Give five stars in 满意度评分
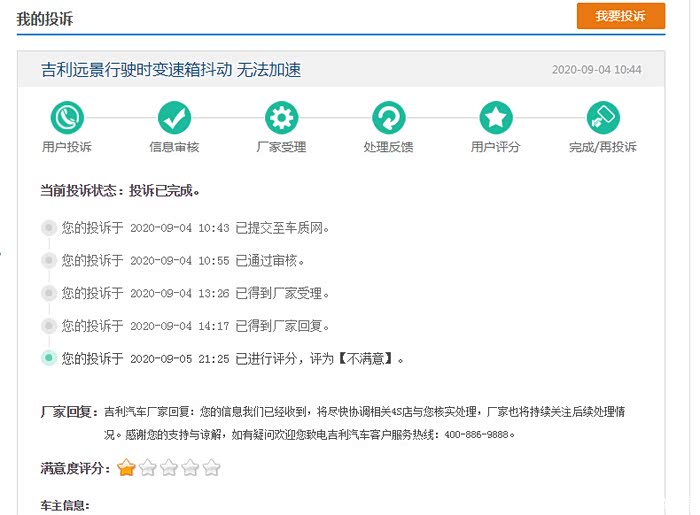Image resolution: width=700 pixels, height=515 pixels. point(211,467)
